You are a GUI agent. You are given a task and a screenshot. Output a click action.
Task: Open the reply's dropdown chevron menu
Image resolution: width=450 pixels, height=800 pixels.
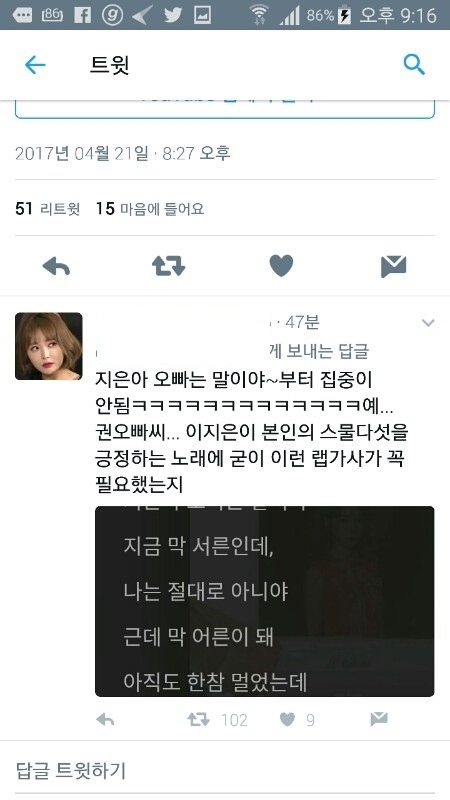point(428,322)
